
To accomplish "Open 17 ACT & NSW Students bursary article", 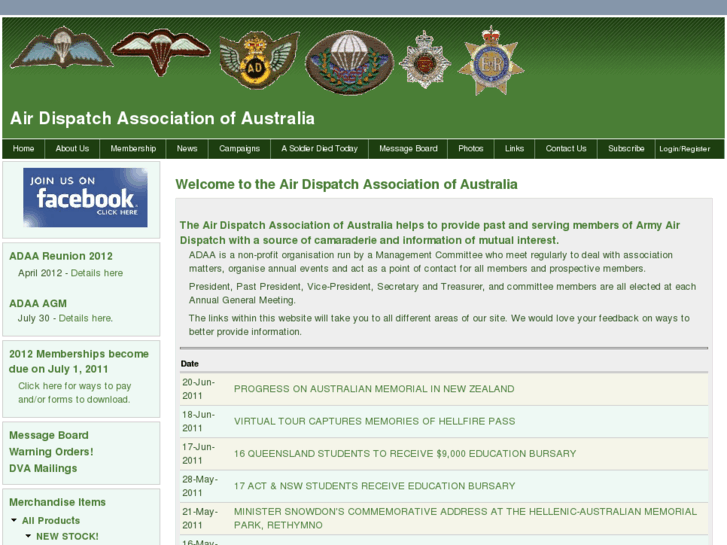I will 374,486.
